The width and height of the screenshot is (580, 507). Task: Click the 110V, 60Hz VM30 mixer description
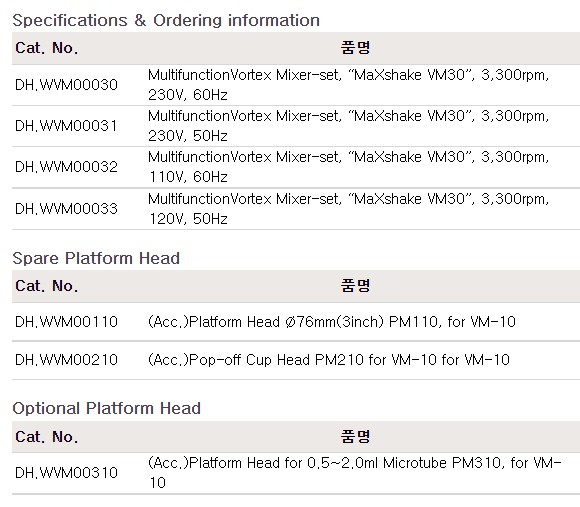coord(348,167)
